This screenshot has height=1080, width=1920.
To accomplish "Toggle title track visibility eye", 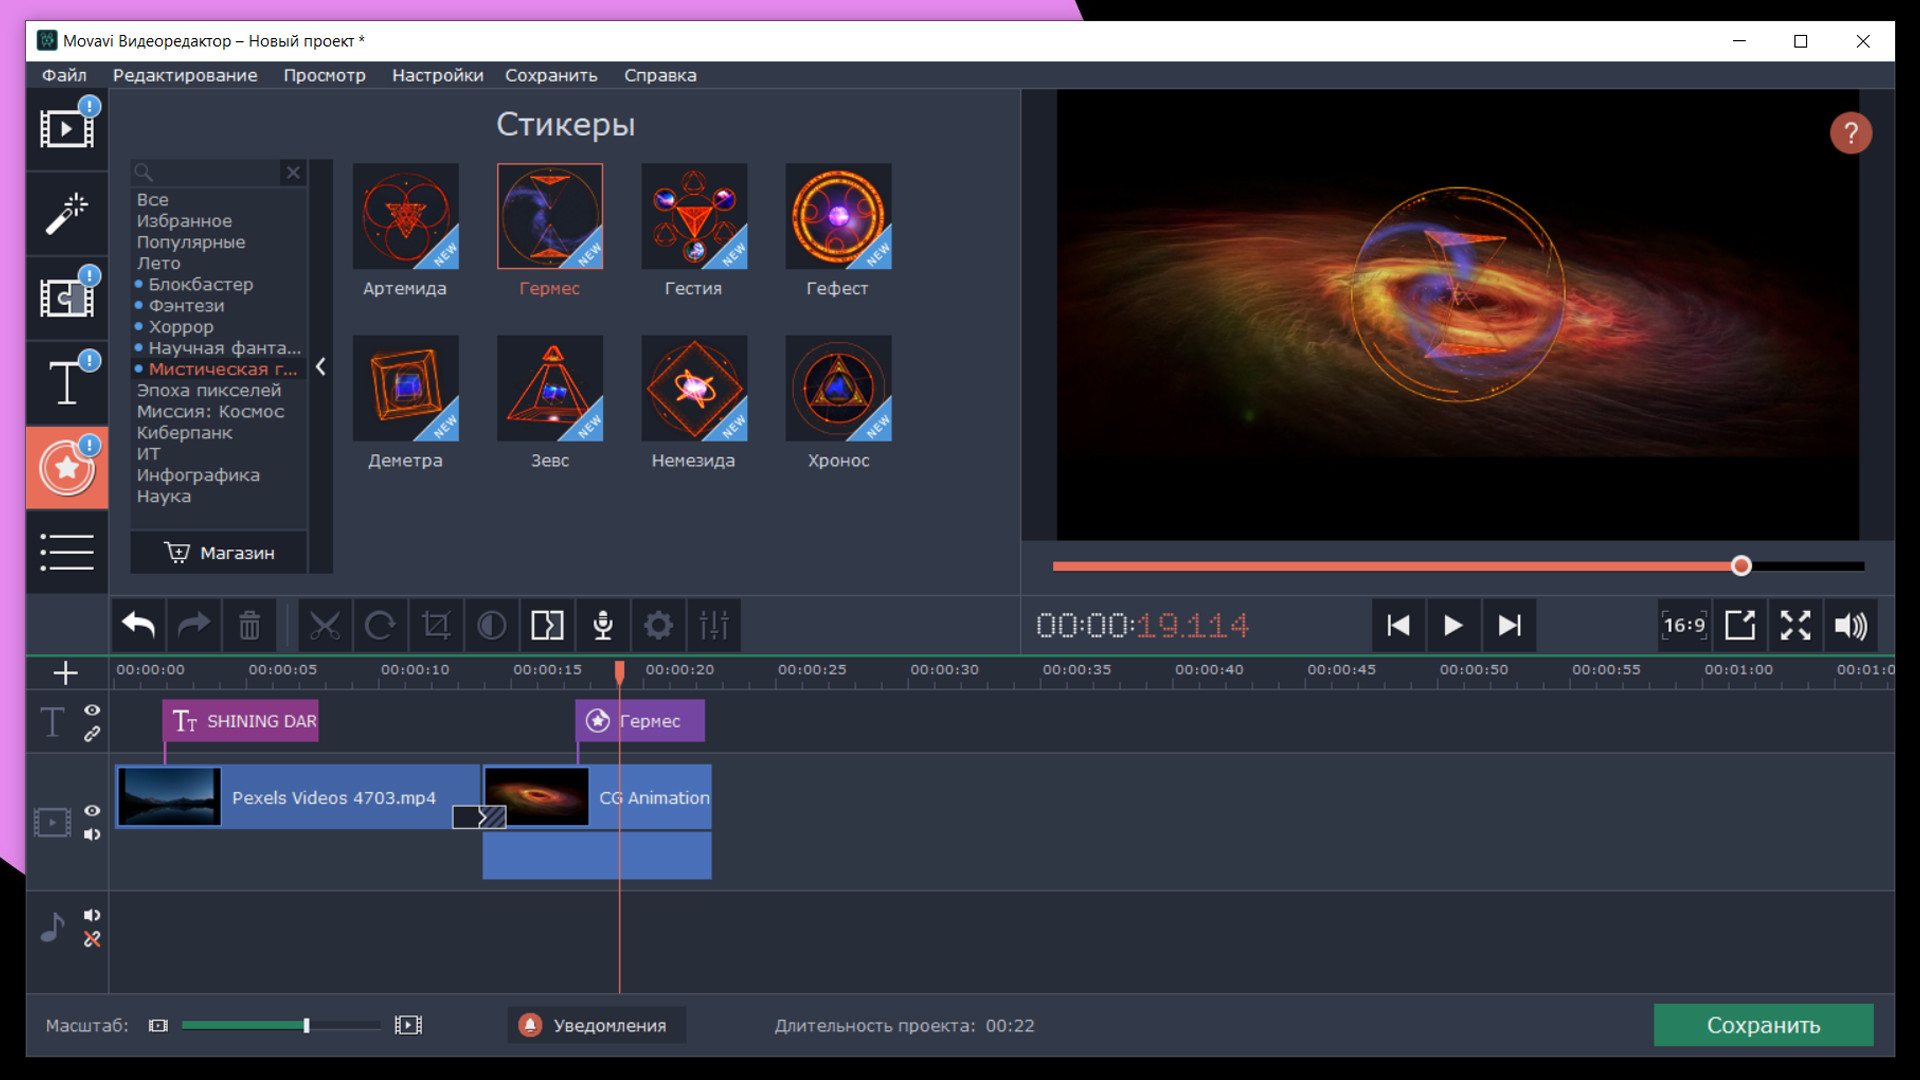I will (92, 710).
